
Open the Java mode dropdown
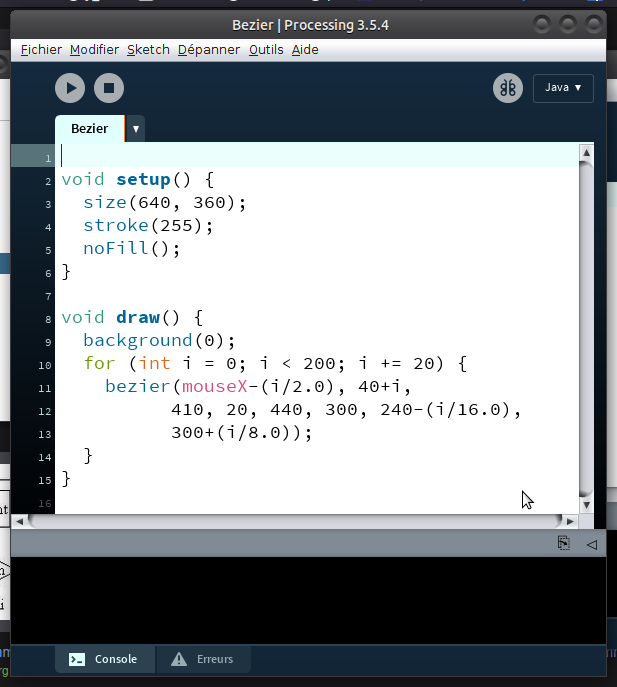[563, 88]
